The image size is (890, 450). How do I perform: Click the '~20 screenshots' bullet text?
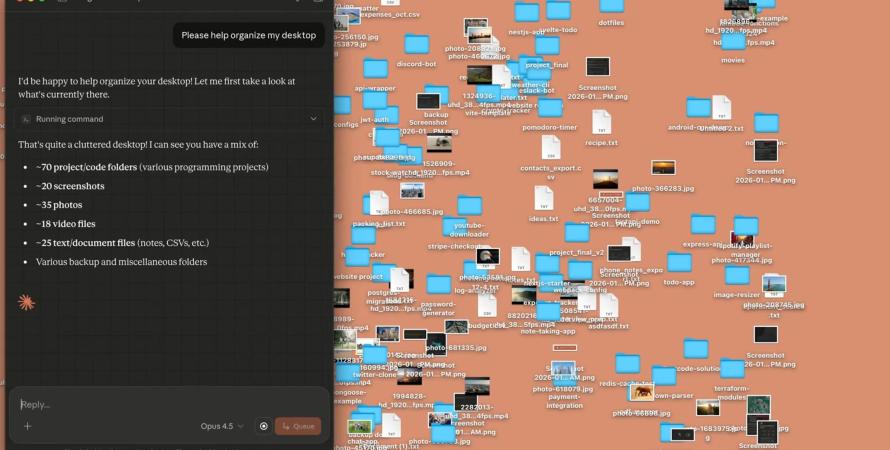(x=70, y=186)
